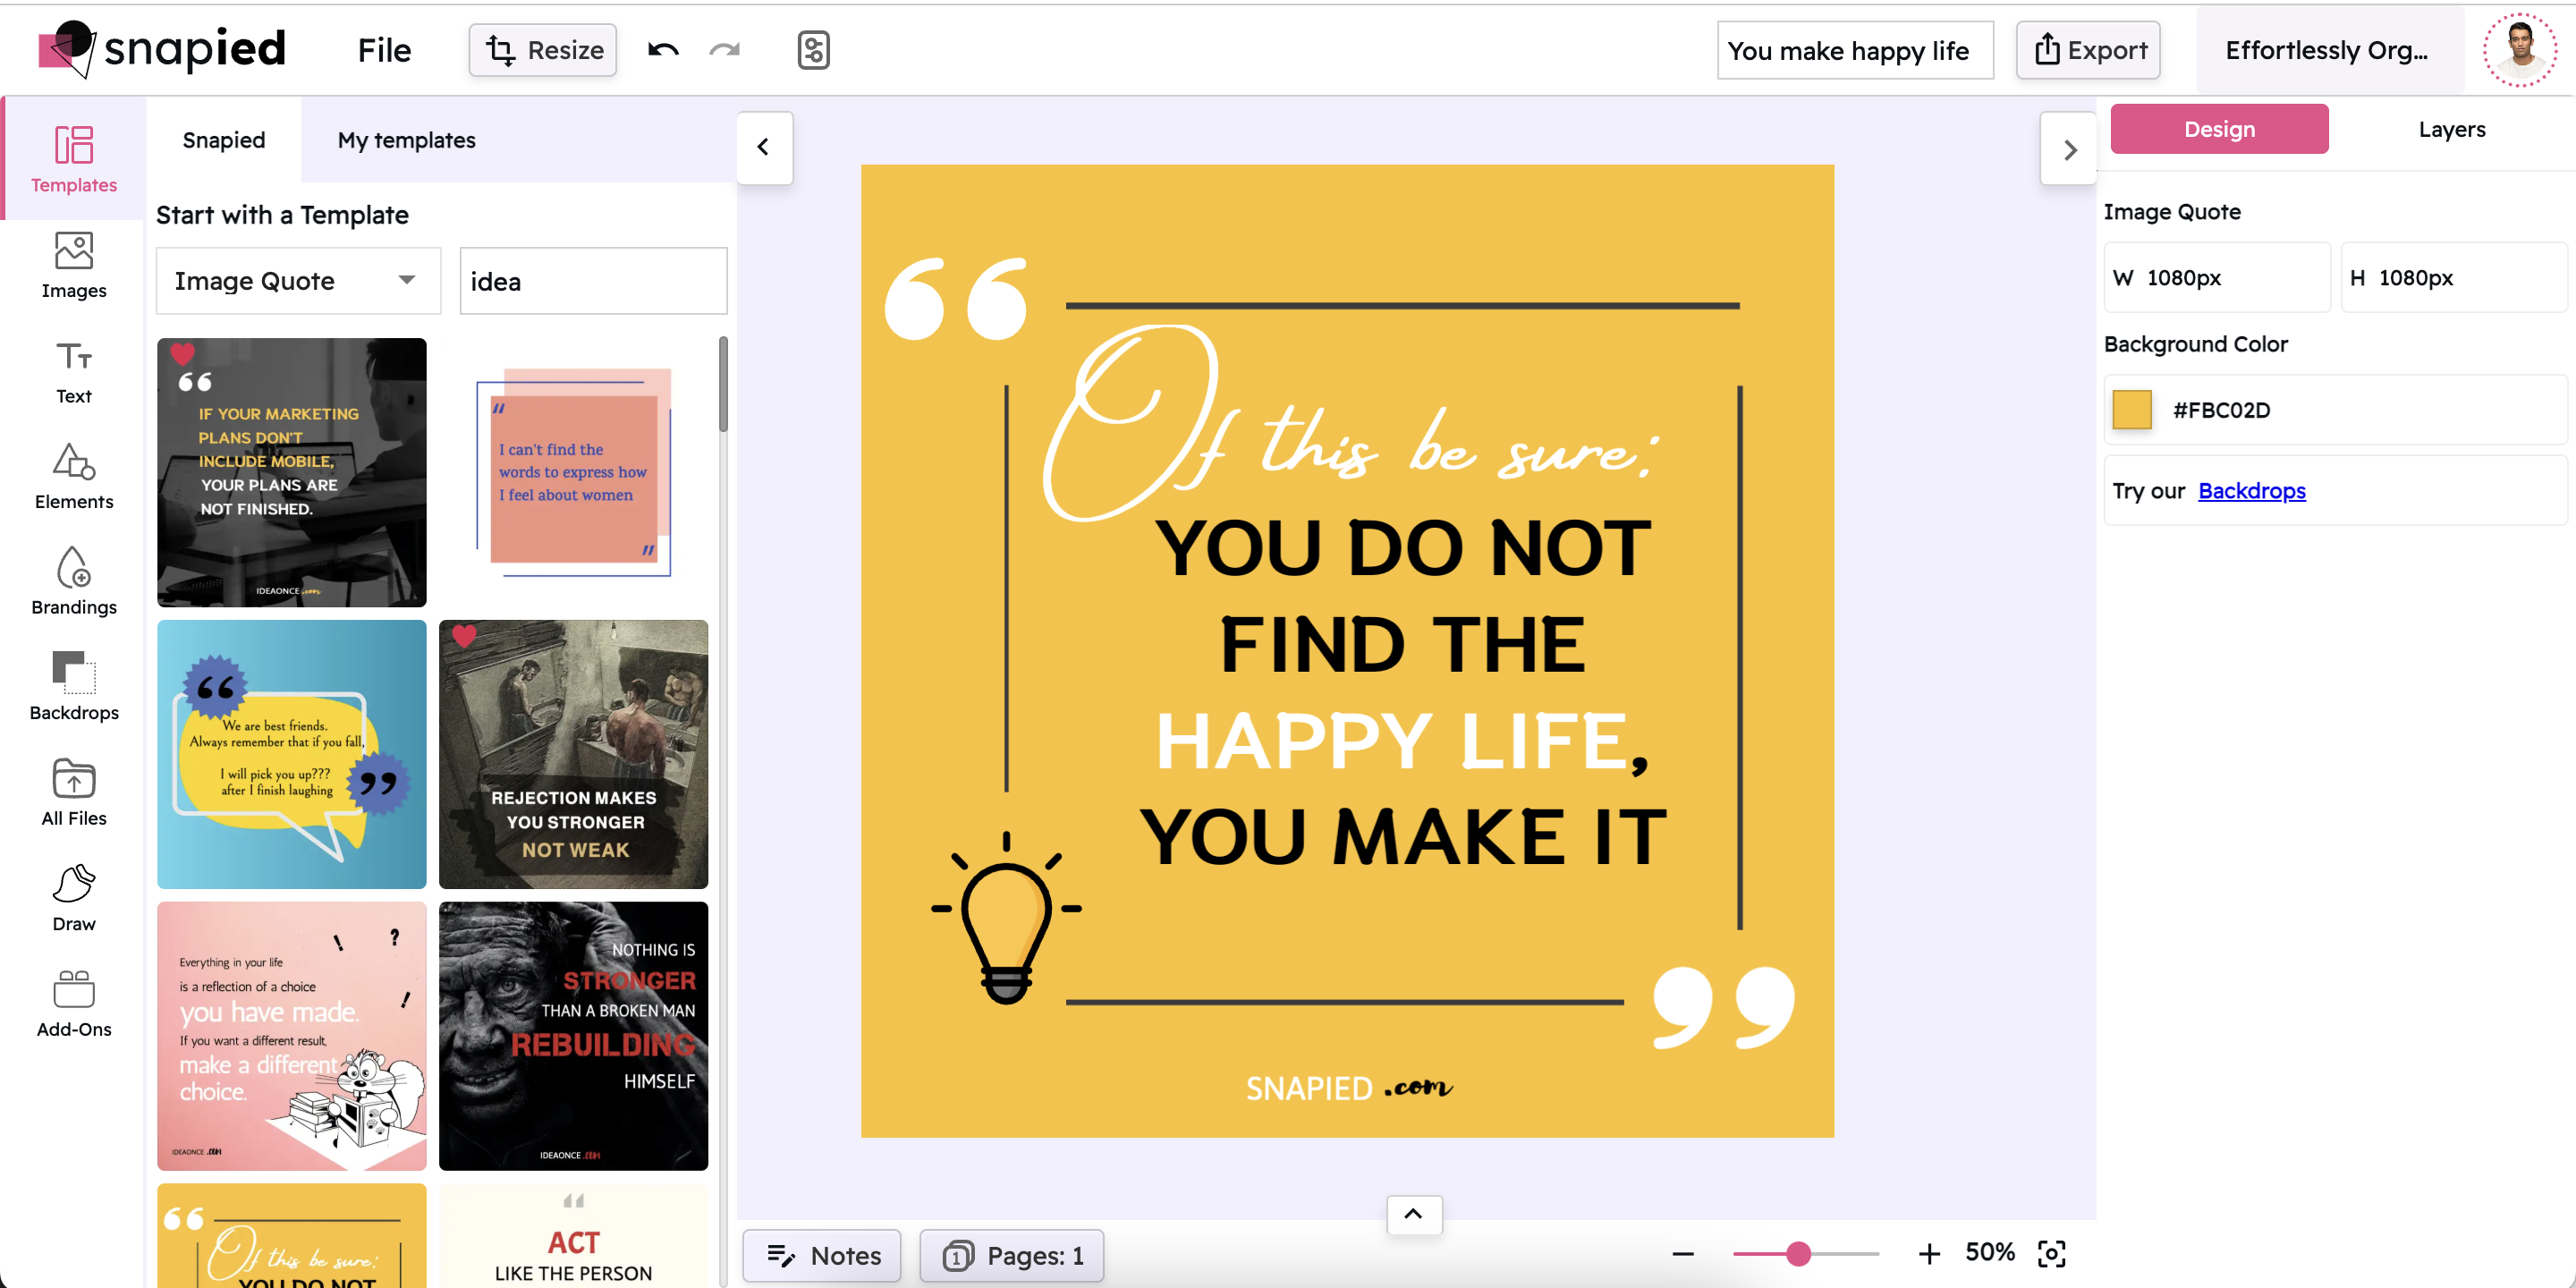The image size is (2576, 1288).
Task: Choose the yellow 'Of this be sure' template
Action: (x=291, y=1236)
